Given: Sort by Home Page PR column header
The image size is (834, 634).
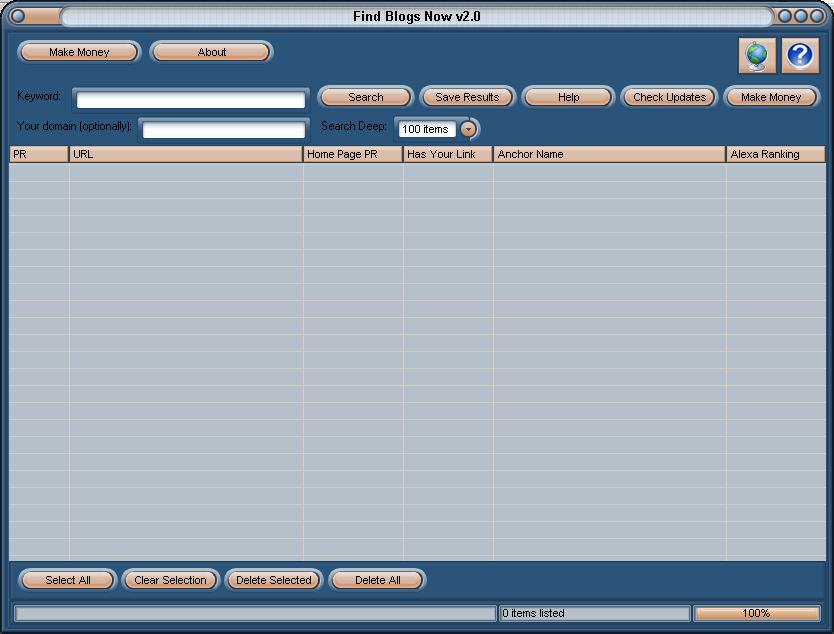Looking at the screenshot, I should click(353, 154).
